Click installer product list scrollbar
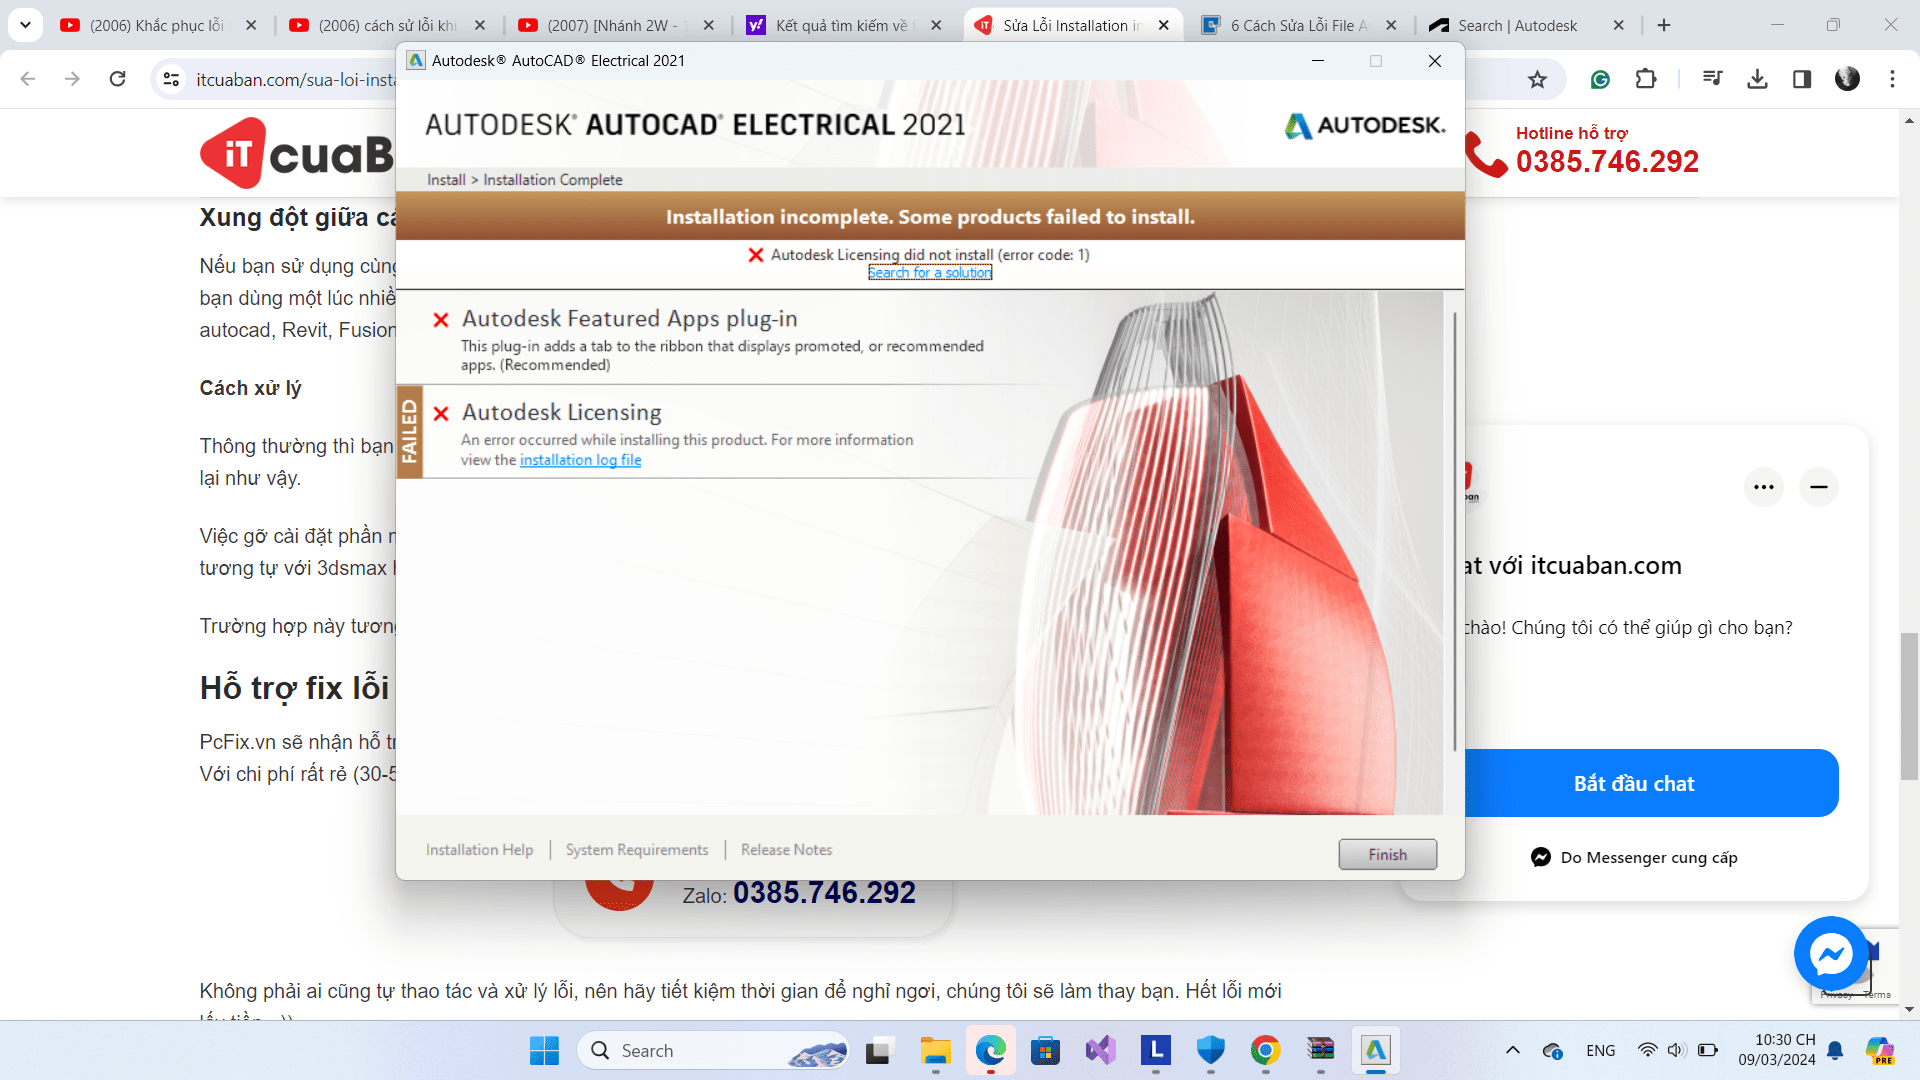 pos(1454,530)
